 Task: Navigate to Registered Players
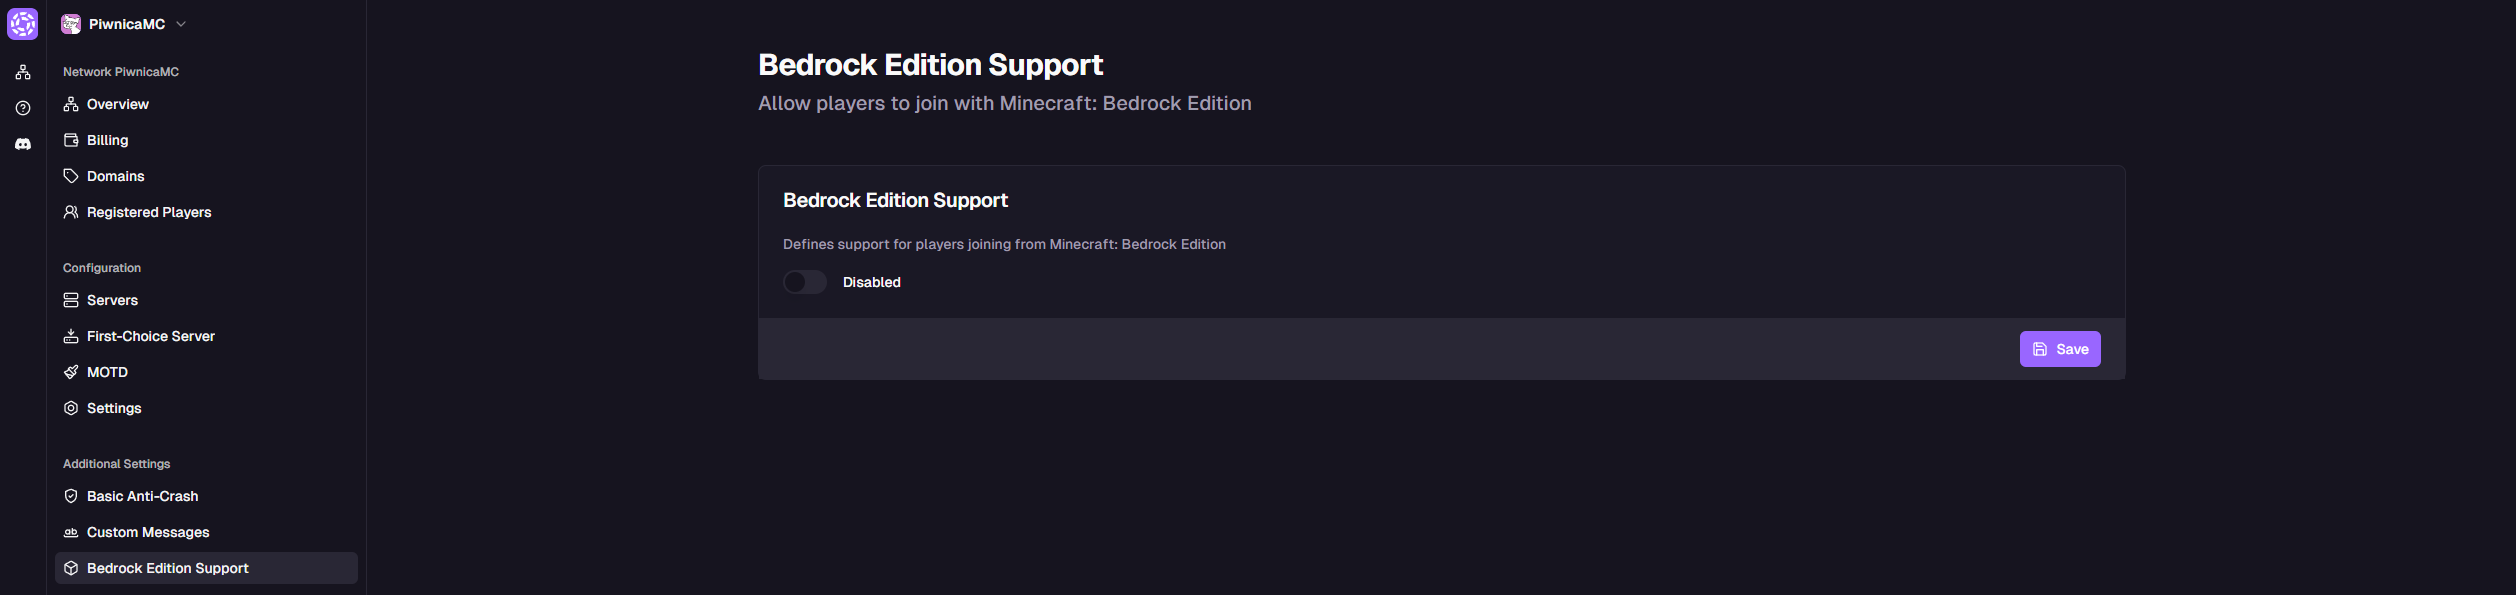[x=148, y=212]
